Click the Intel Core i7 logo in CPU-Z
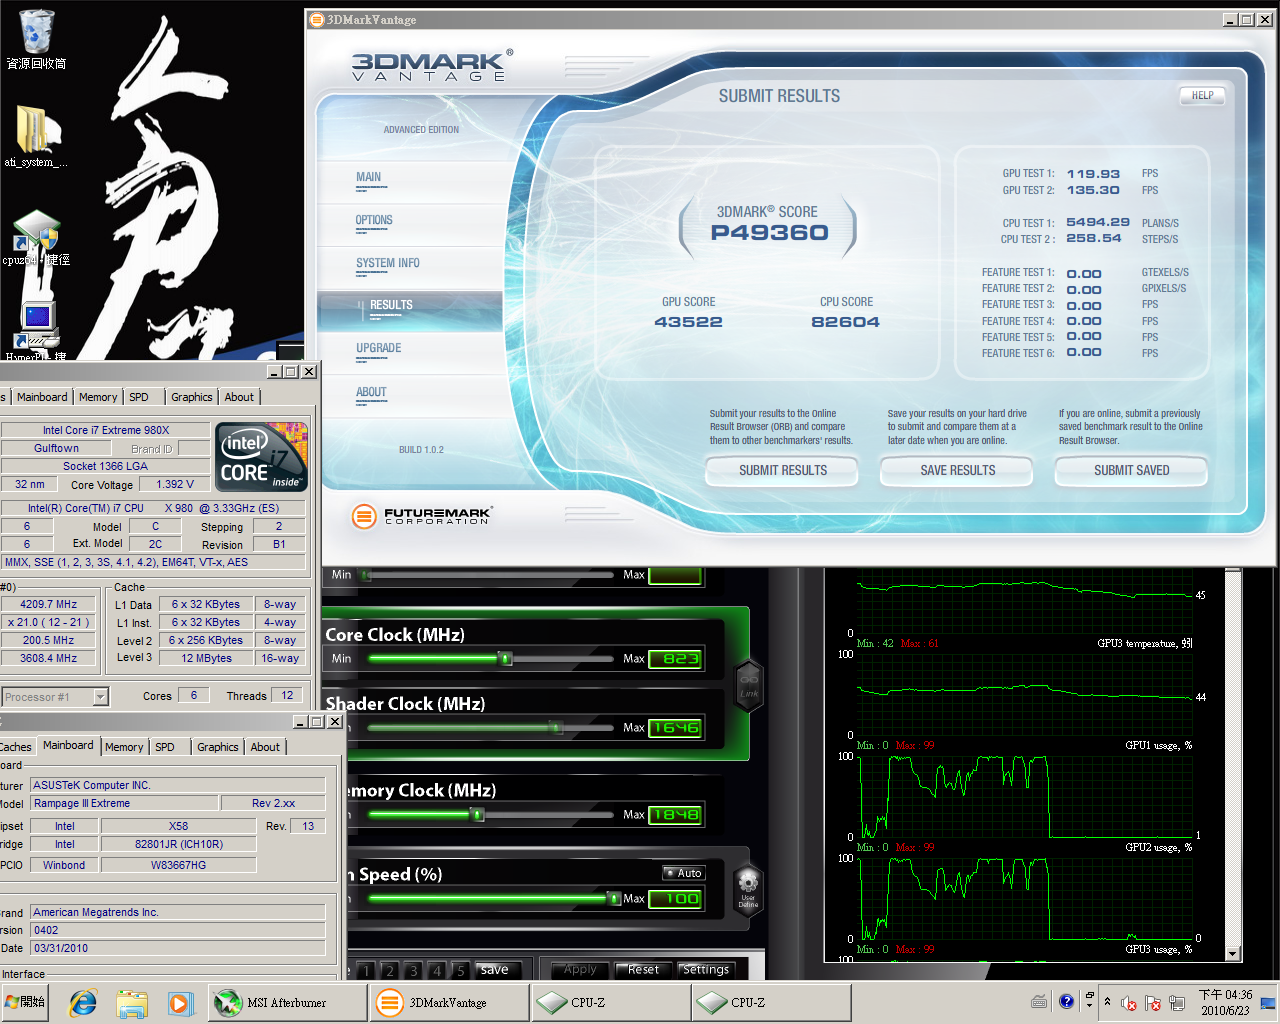This screenshot has height=1024, width=1280. click(262, 457)
